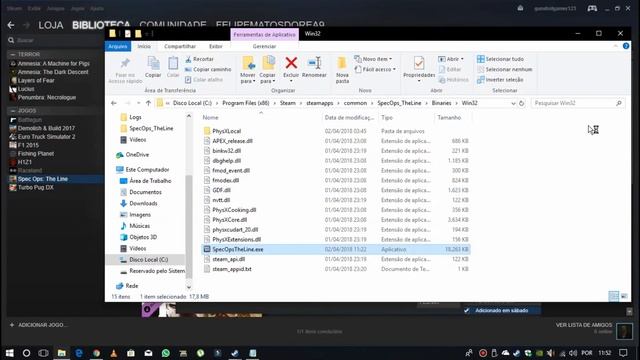Click the Colar ribbon icon
The image size is (640, 360).
(x=173, y=67)
